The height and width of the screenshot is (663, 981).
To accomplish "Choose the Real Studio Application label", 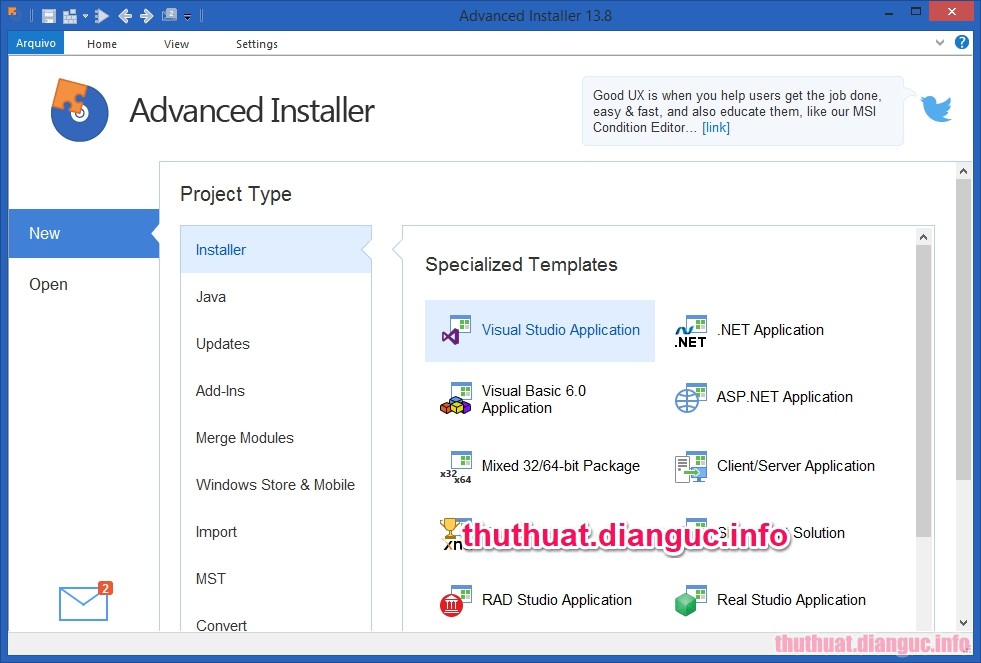I will pos(791,599).
